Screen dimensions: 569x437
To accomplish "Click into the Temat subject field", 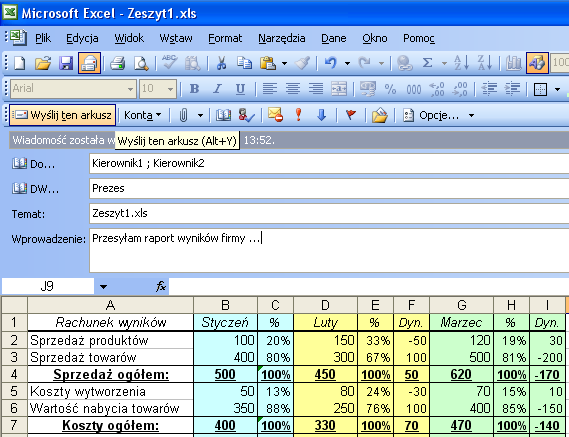I will click(329, 213).
